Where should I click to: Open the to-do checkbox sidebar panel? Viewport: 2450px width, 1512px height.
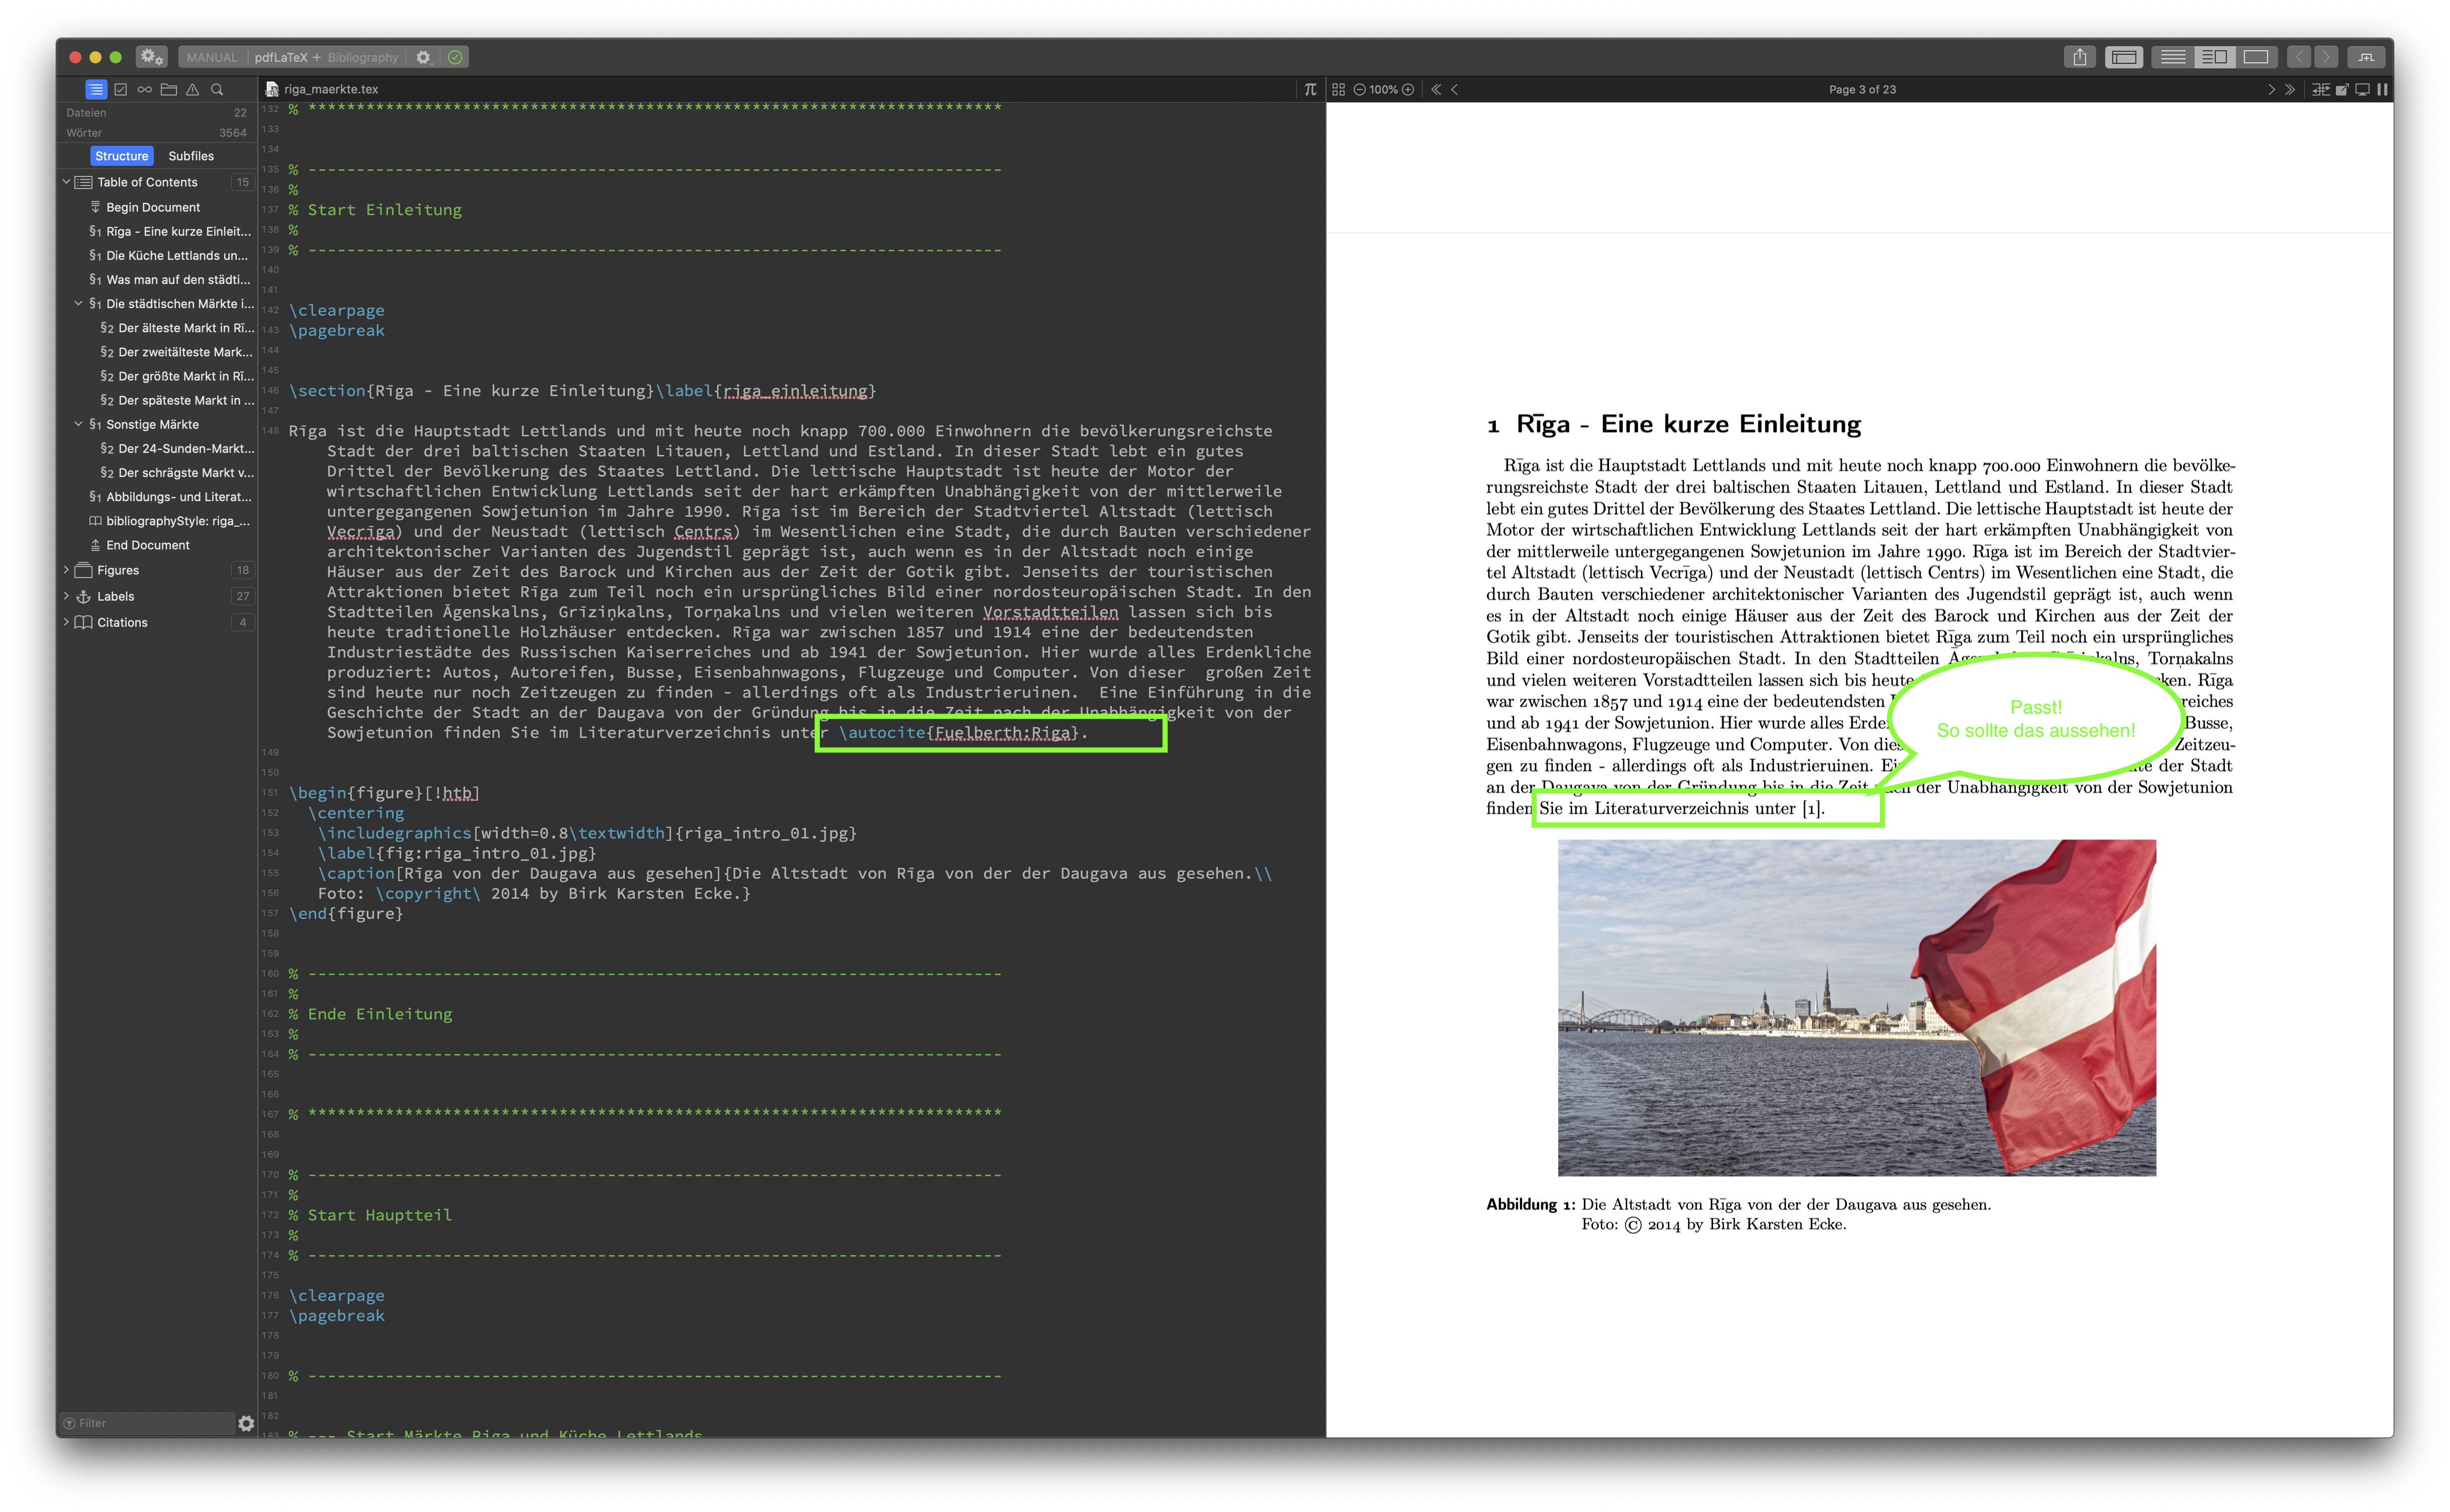pos(121,89)
